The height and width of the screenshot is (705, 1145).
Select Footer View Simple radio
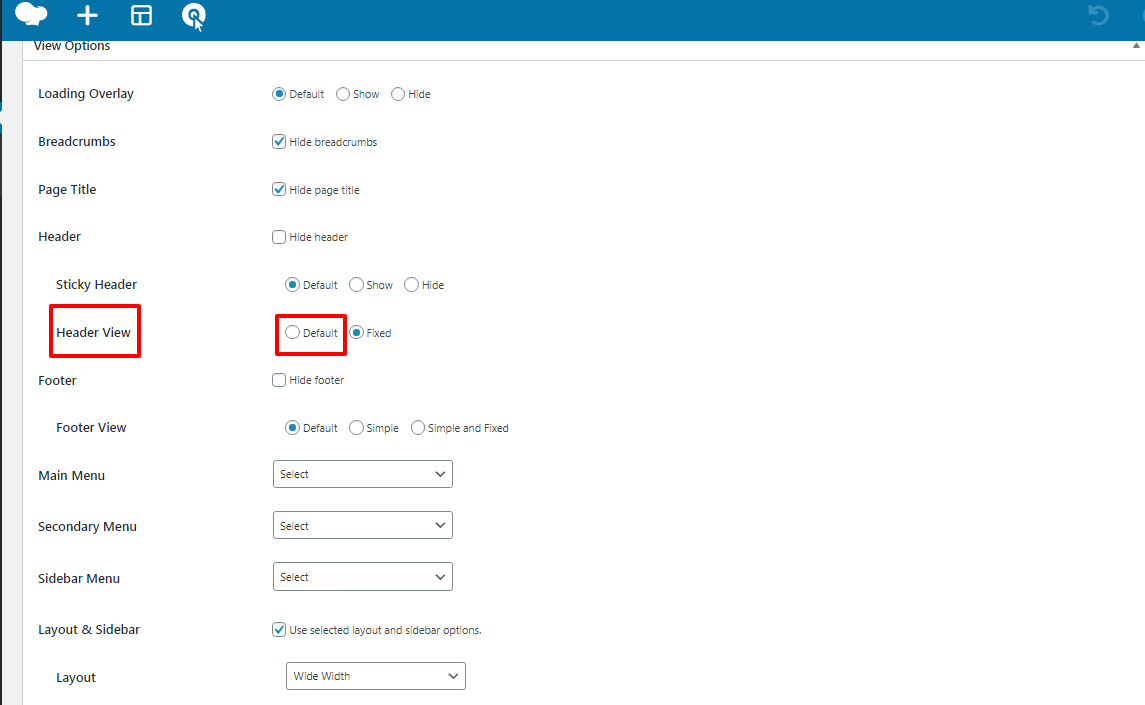(356, 428)
